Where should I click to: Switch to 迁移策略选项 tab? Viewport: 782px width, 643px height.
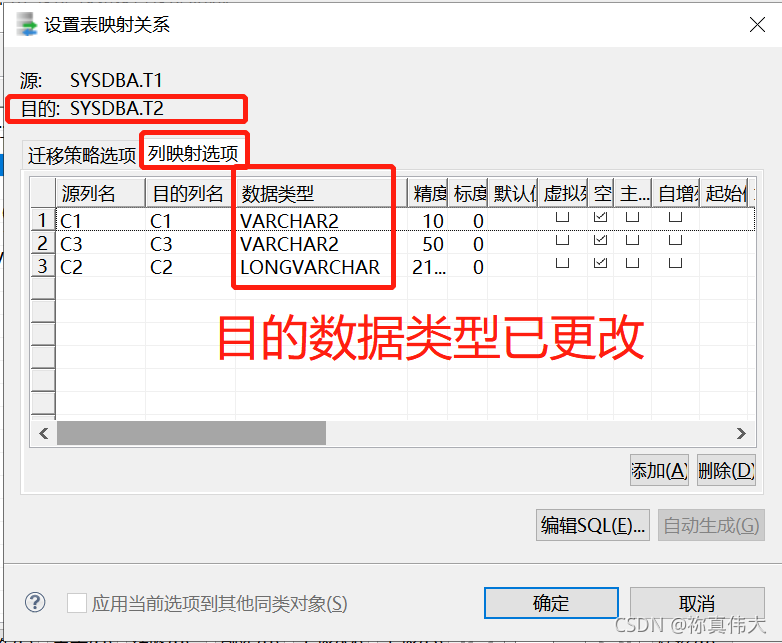(82, 155)
